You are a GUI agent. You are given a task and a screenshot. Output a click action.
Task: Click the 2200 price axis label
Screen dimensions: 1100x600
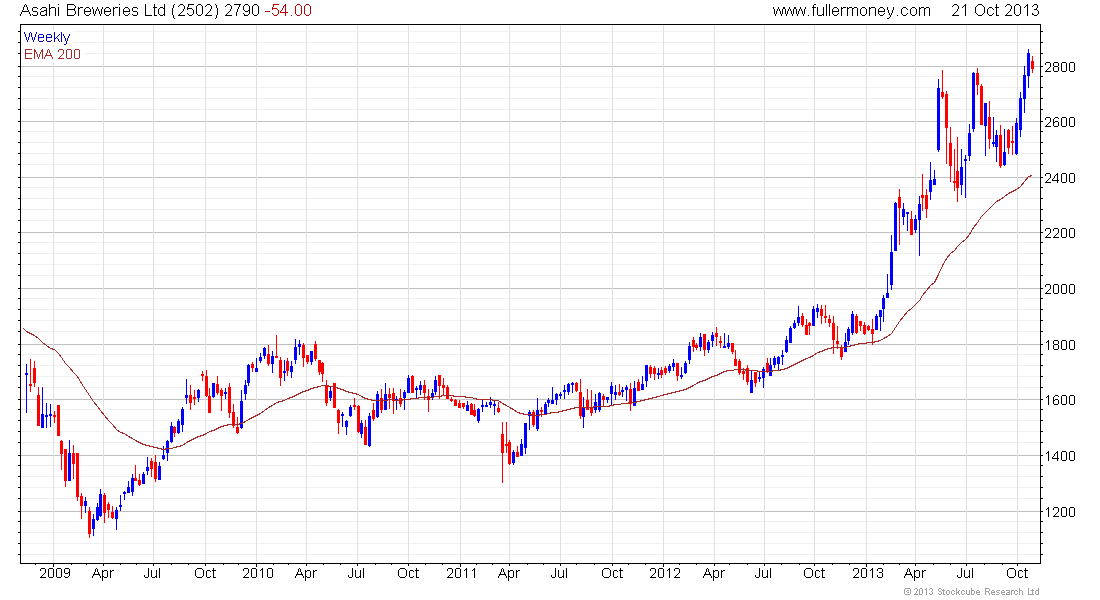click(1059, 233)
